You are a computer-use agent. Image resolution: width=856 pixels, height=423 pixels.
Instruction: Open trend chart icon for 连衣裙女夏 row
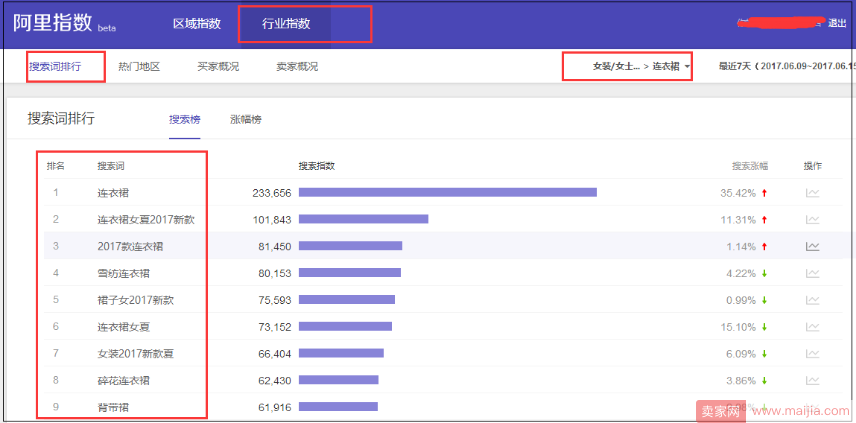(812, 327)
